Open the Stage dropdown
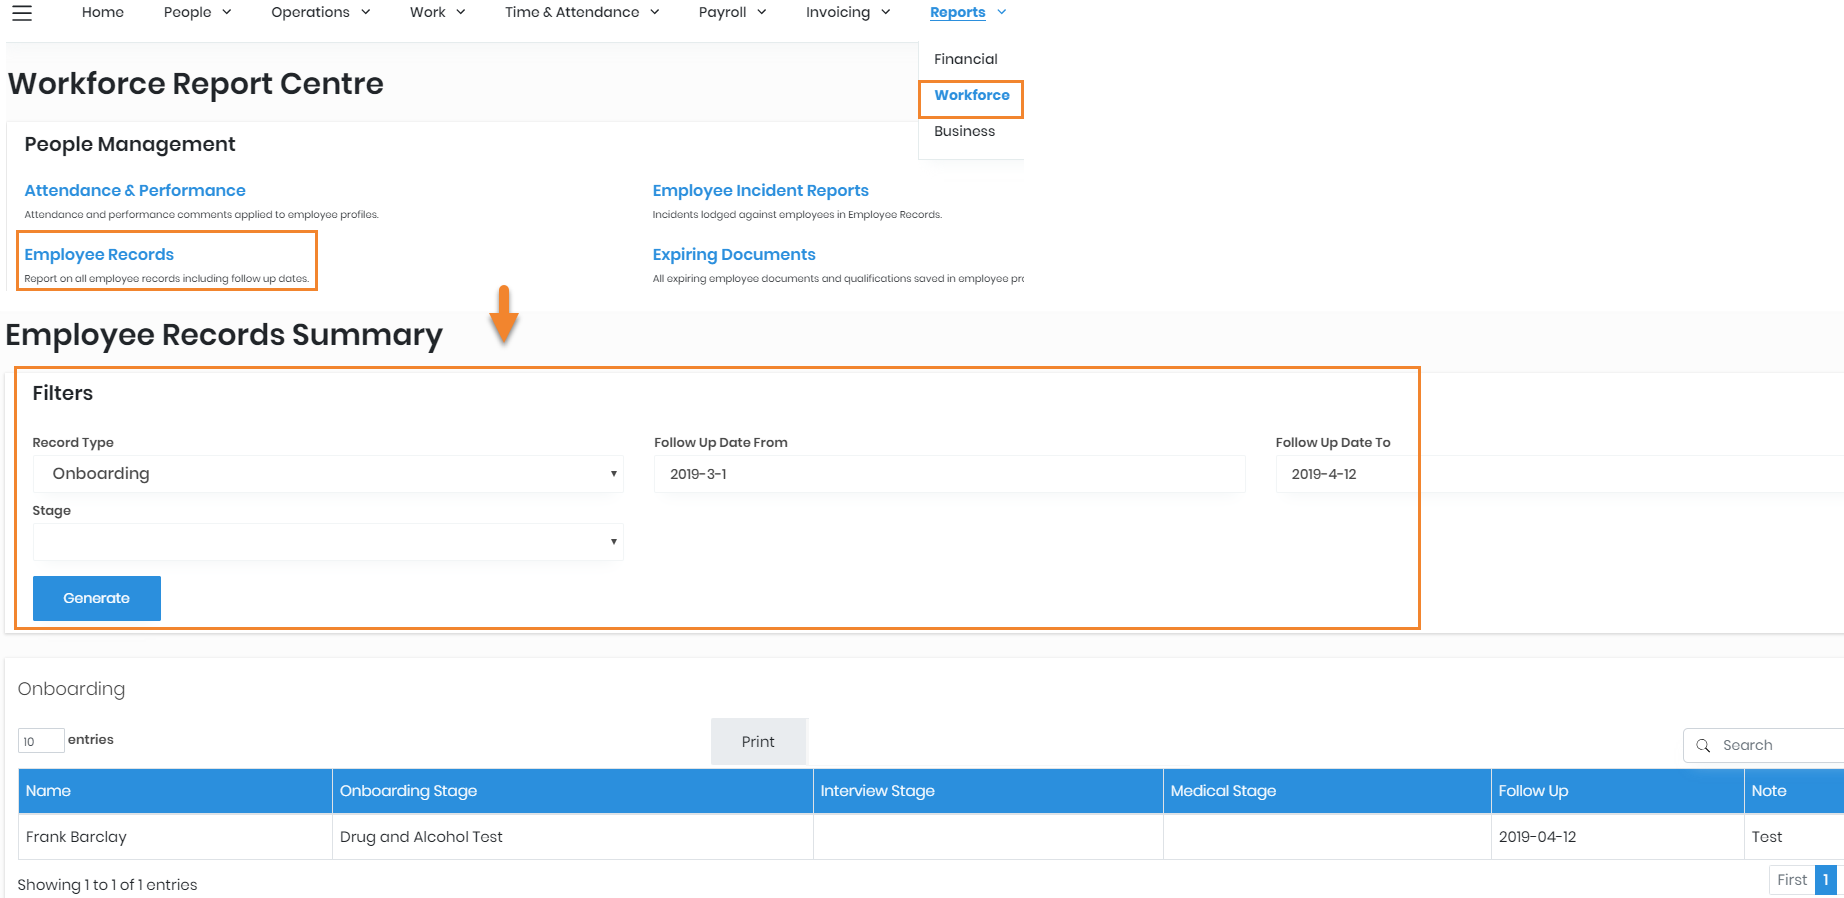This screenshot has width=1844, height=898. pyautogui.click(x=327, y=542)
